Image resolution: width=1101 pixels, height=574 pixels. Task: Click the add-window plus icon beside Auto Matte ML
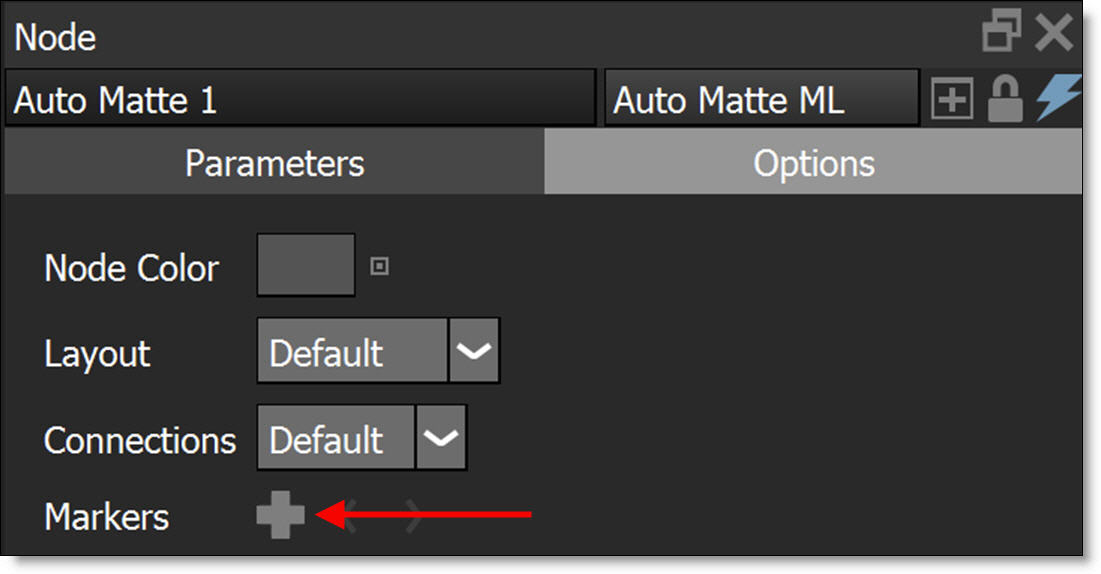[951, 100]
